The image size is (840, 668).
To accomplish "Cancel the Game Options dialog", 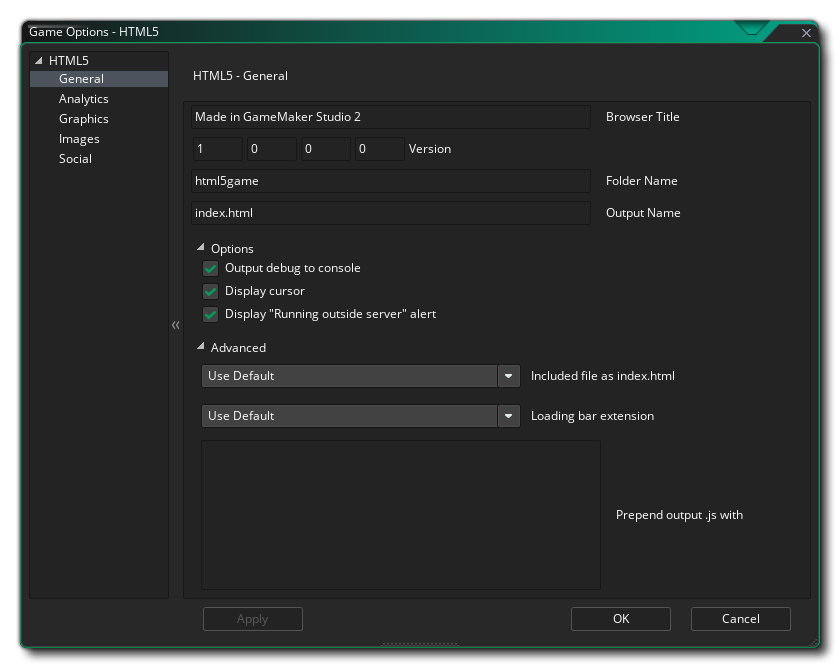I will (740, 618).
